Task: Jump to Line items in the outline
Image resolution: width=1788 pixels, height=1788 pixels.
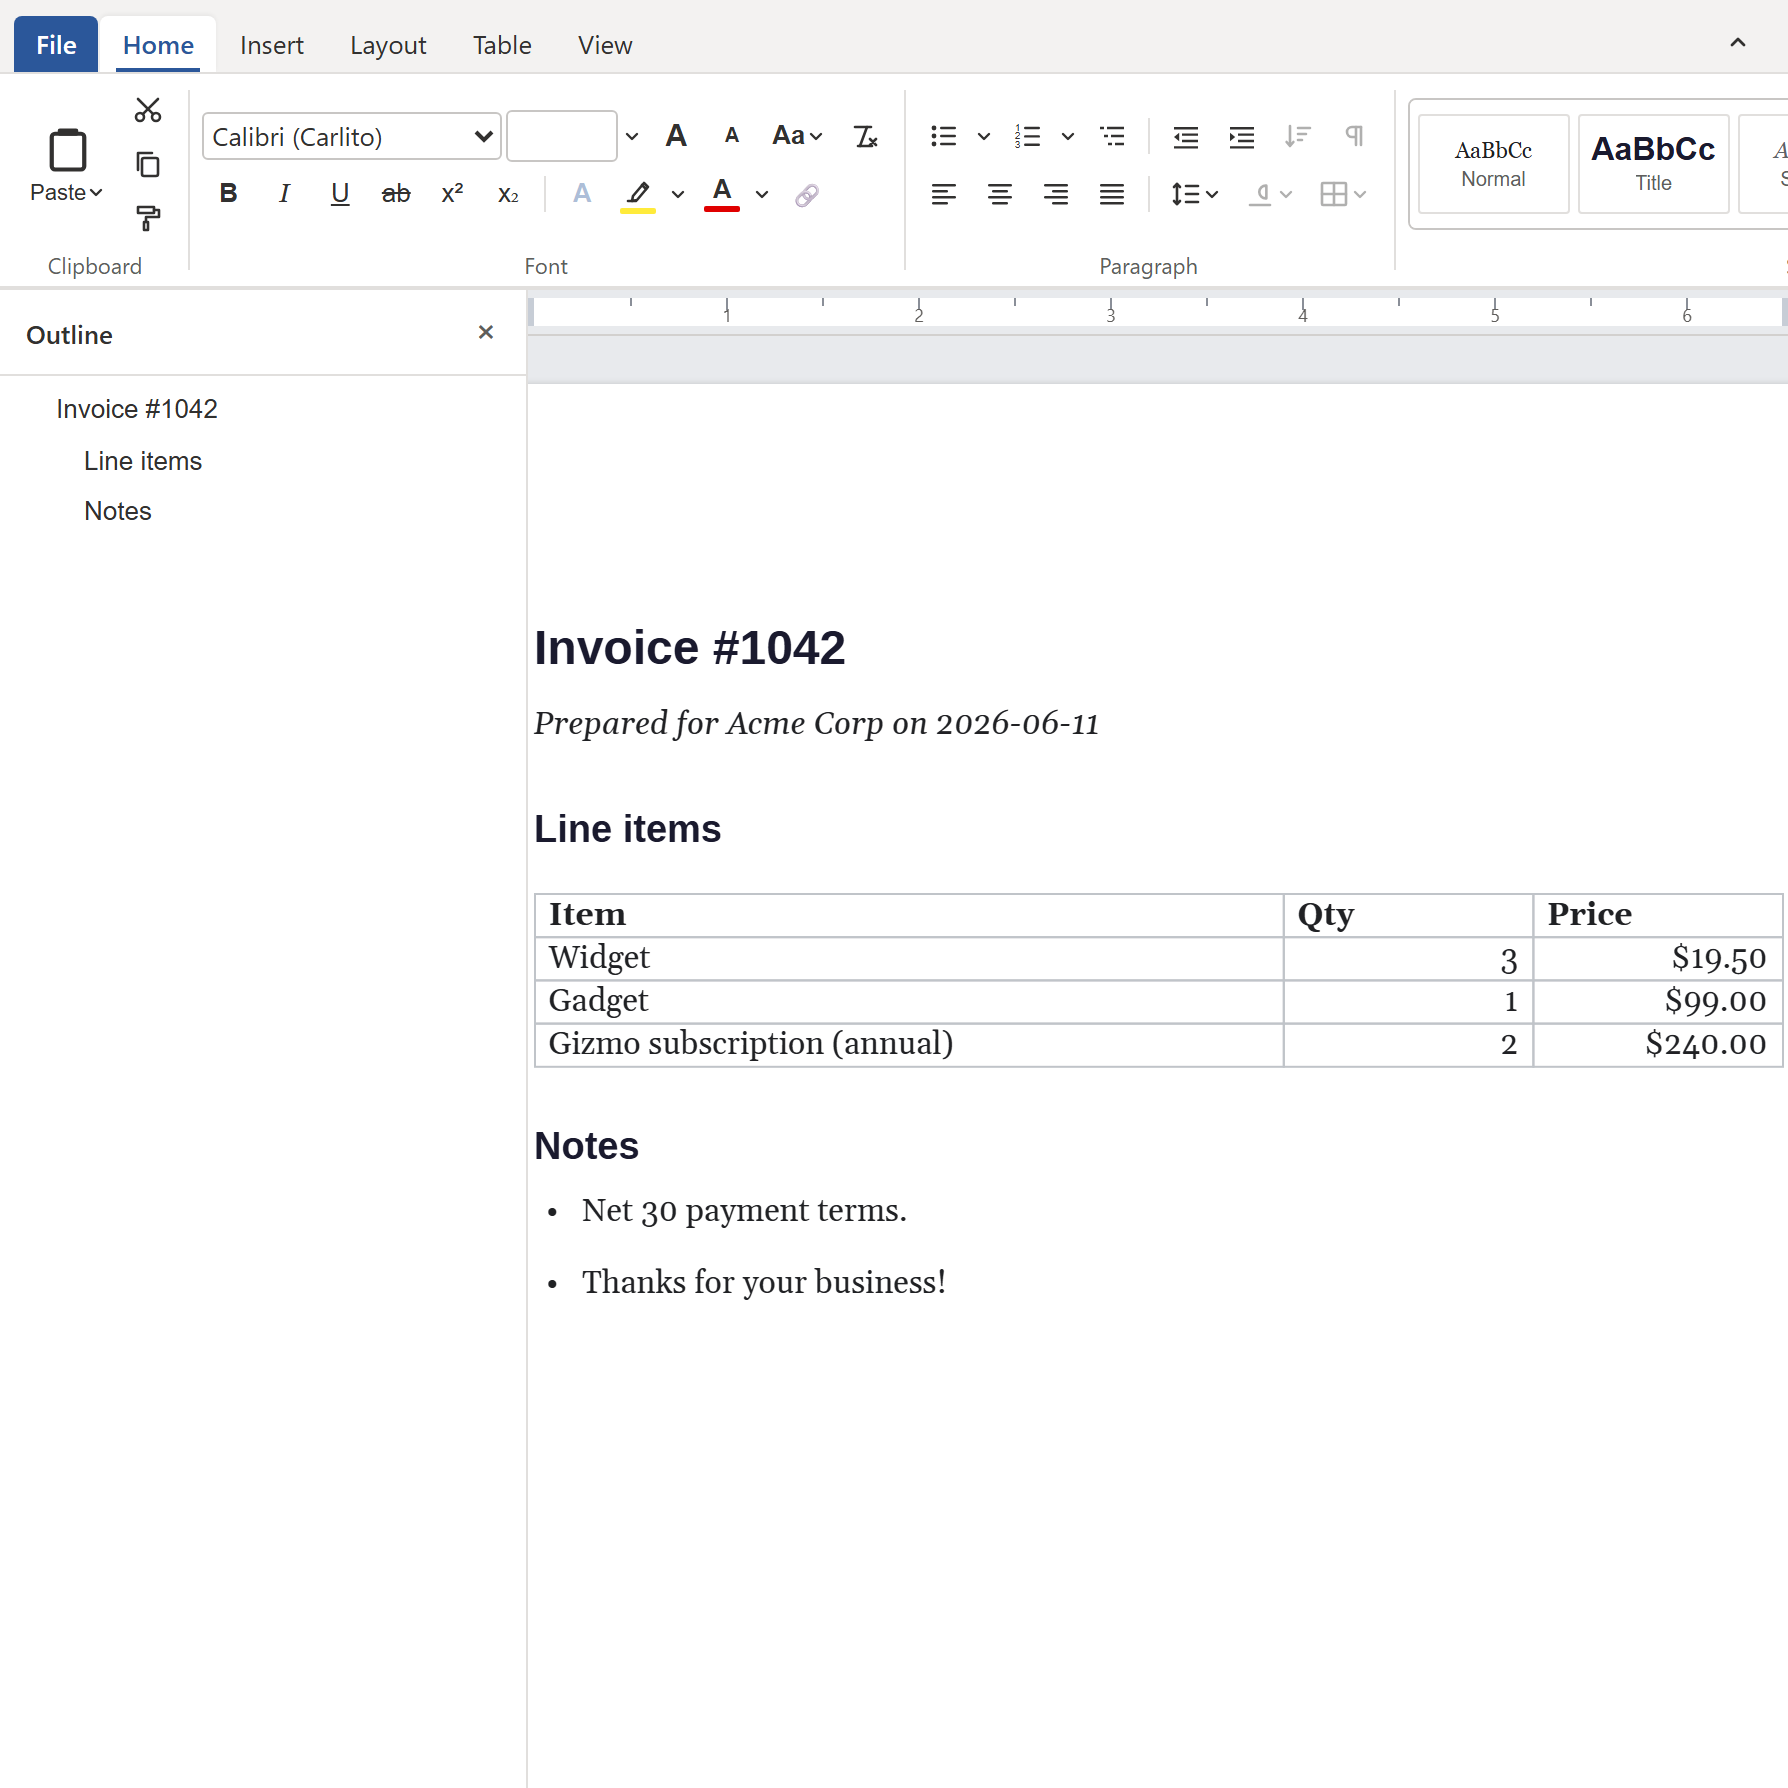Action: pos(143,461)
